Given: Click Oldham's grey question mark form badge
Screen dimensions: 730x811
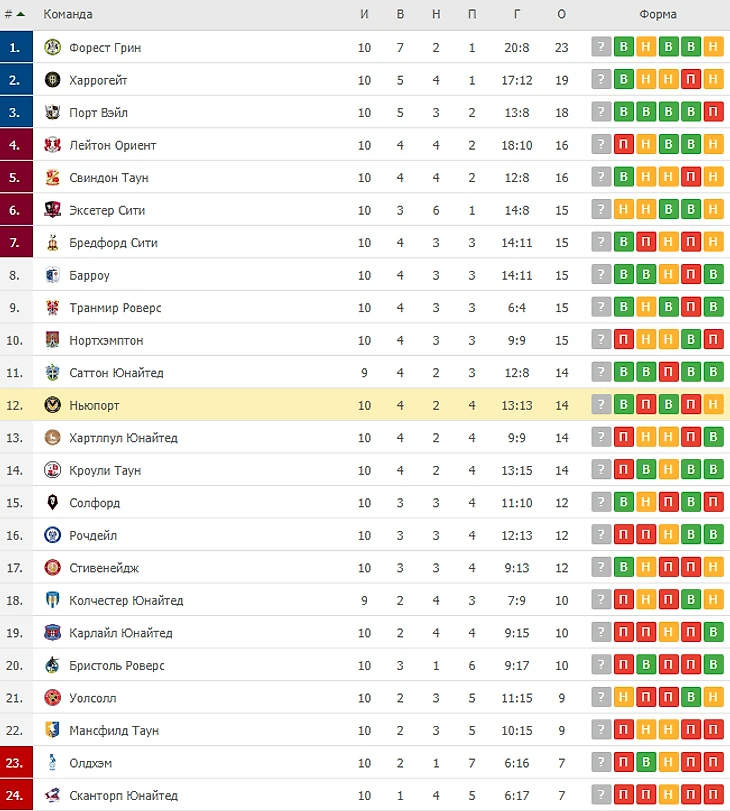Looking at the screenshot, I should pos(600,763).
